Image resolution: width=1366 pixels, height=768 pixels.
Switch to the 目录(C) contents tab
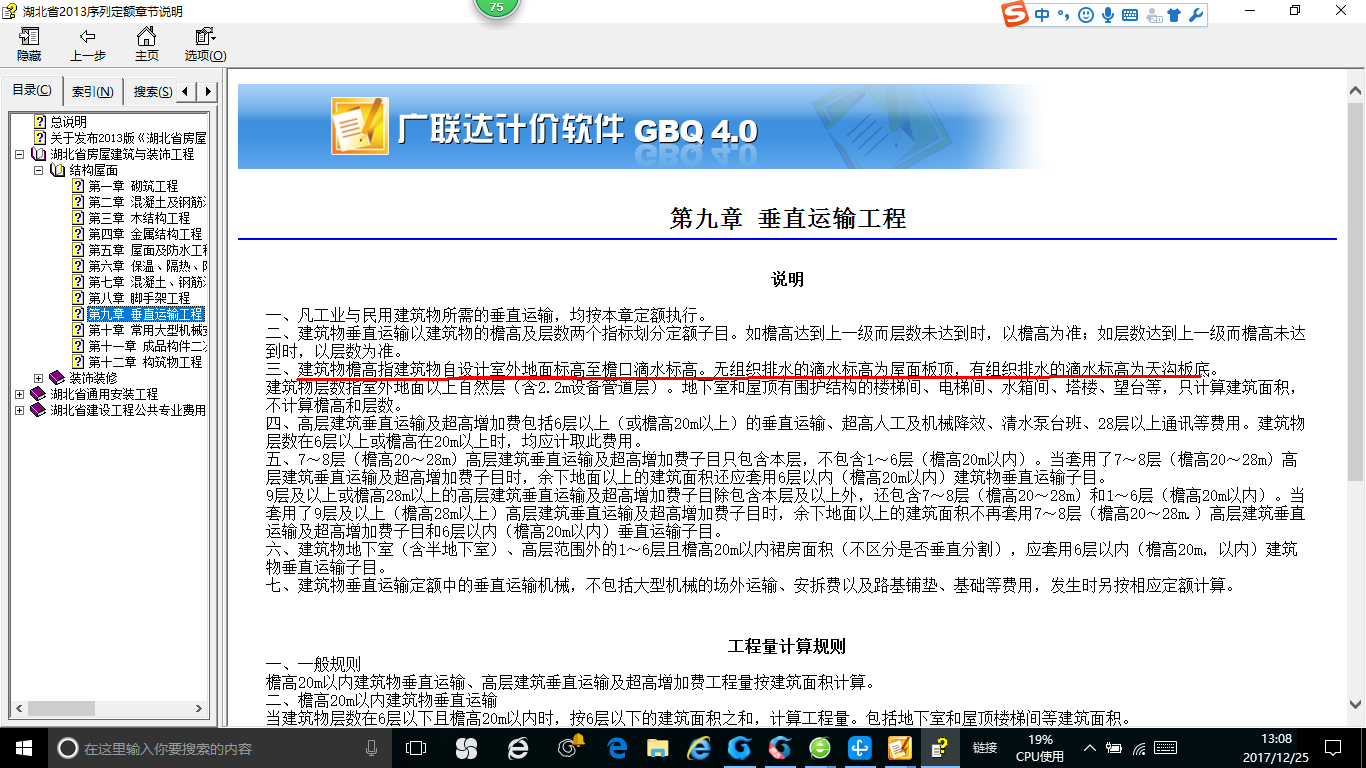(32, 90)
